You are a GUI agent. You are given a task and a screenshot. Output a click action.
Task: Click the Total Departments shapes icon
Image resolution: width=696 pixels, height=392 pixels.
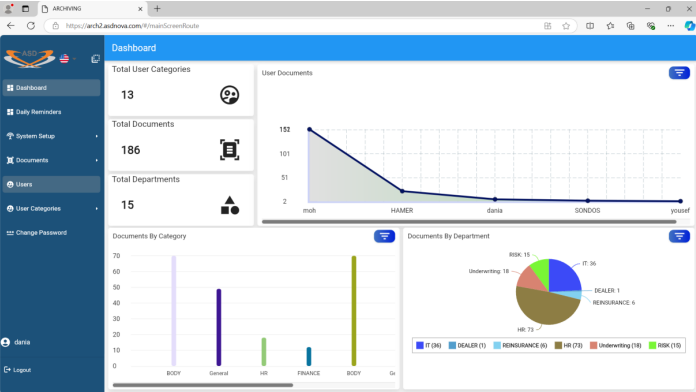pos(229,205)
